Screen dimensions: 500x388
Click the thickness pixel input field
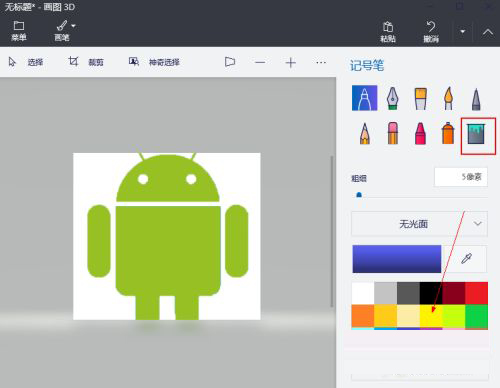(461, 177)
